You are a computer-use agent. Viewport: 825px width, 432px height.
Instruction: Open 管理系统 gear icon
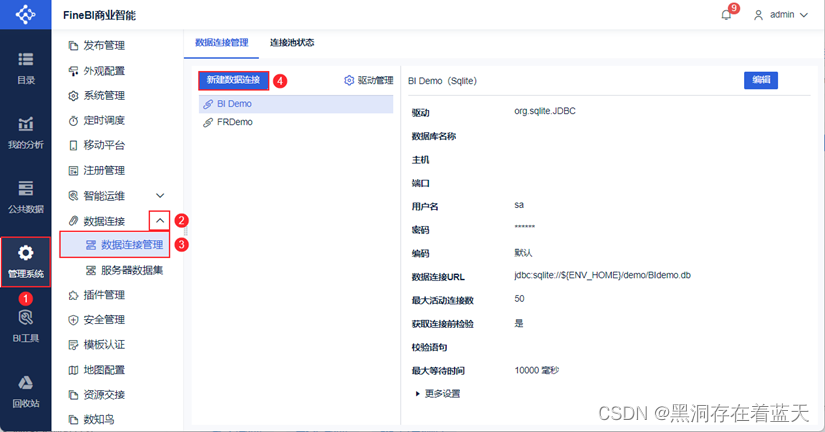pyautogui.click(x=25, y=253)
